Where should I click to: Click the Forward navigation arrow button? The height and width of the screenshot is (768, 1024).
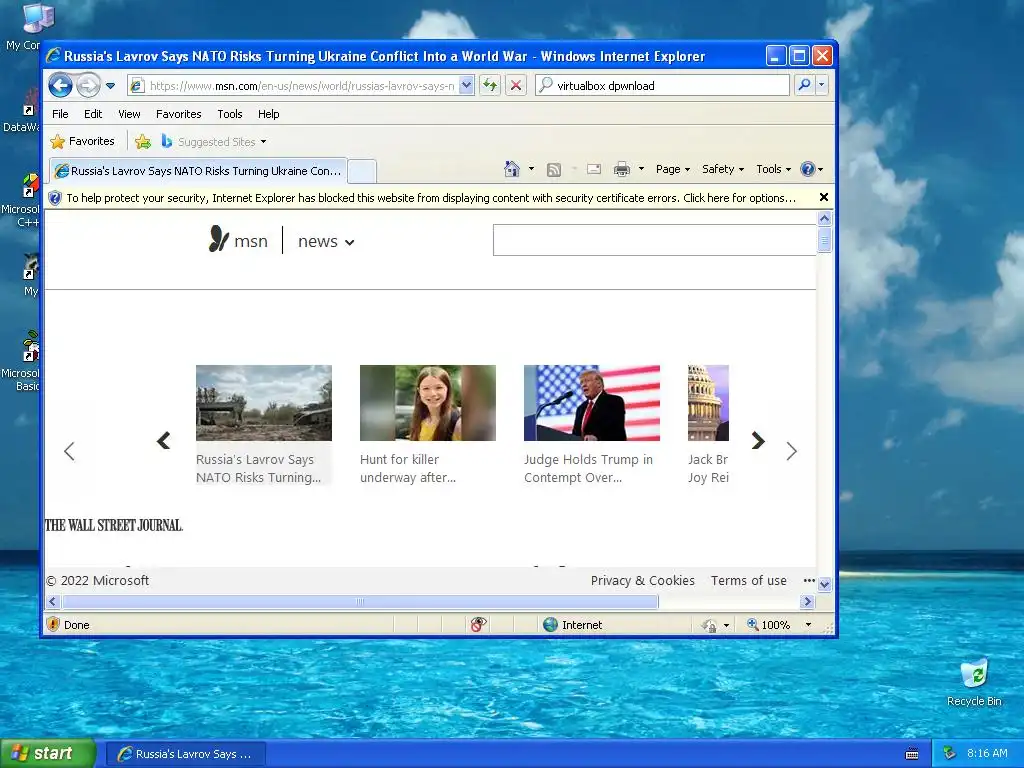click(88, 86)
